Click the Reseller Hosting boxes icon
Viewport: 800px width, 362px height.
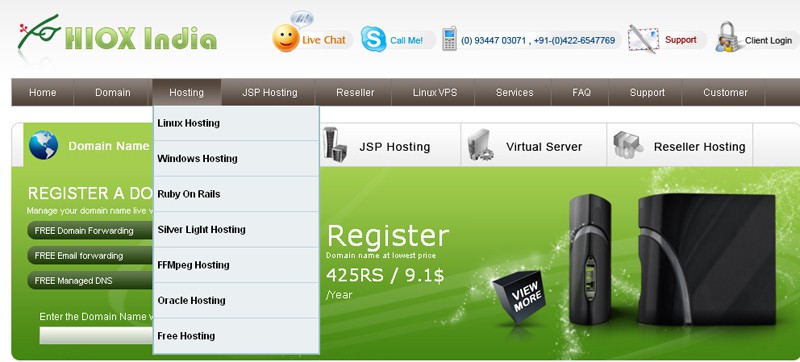pyautogui.click(x=628, y=145)
